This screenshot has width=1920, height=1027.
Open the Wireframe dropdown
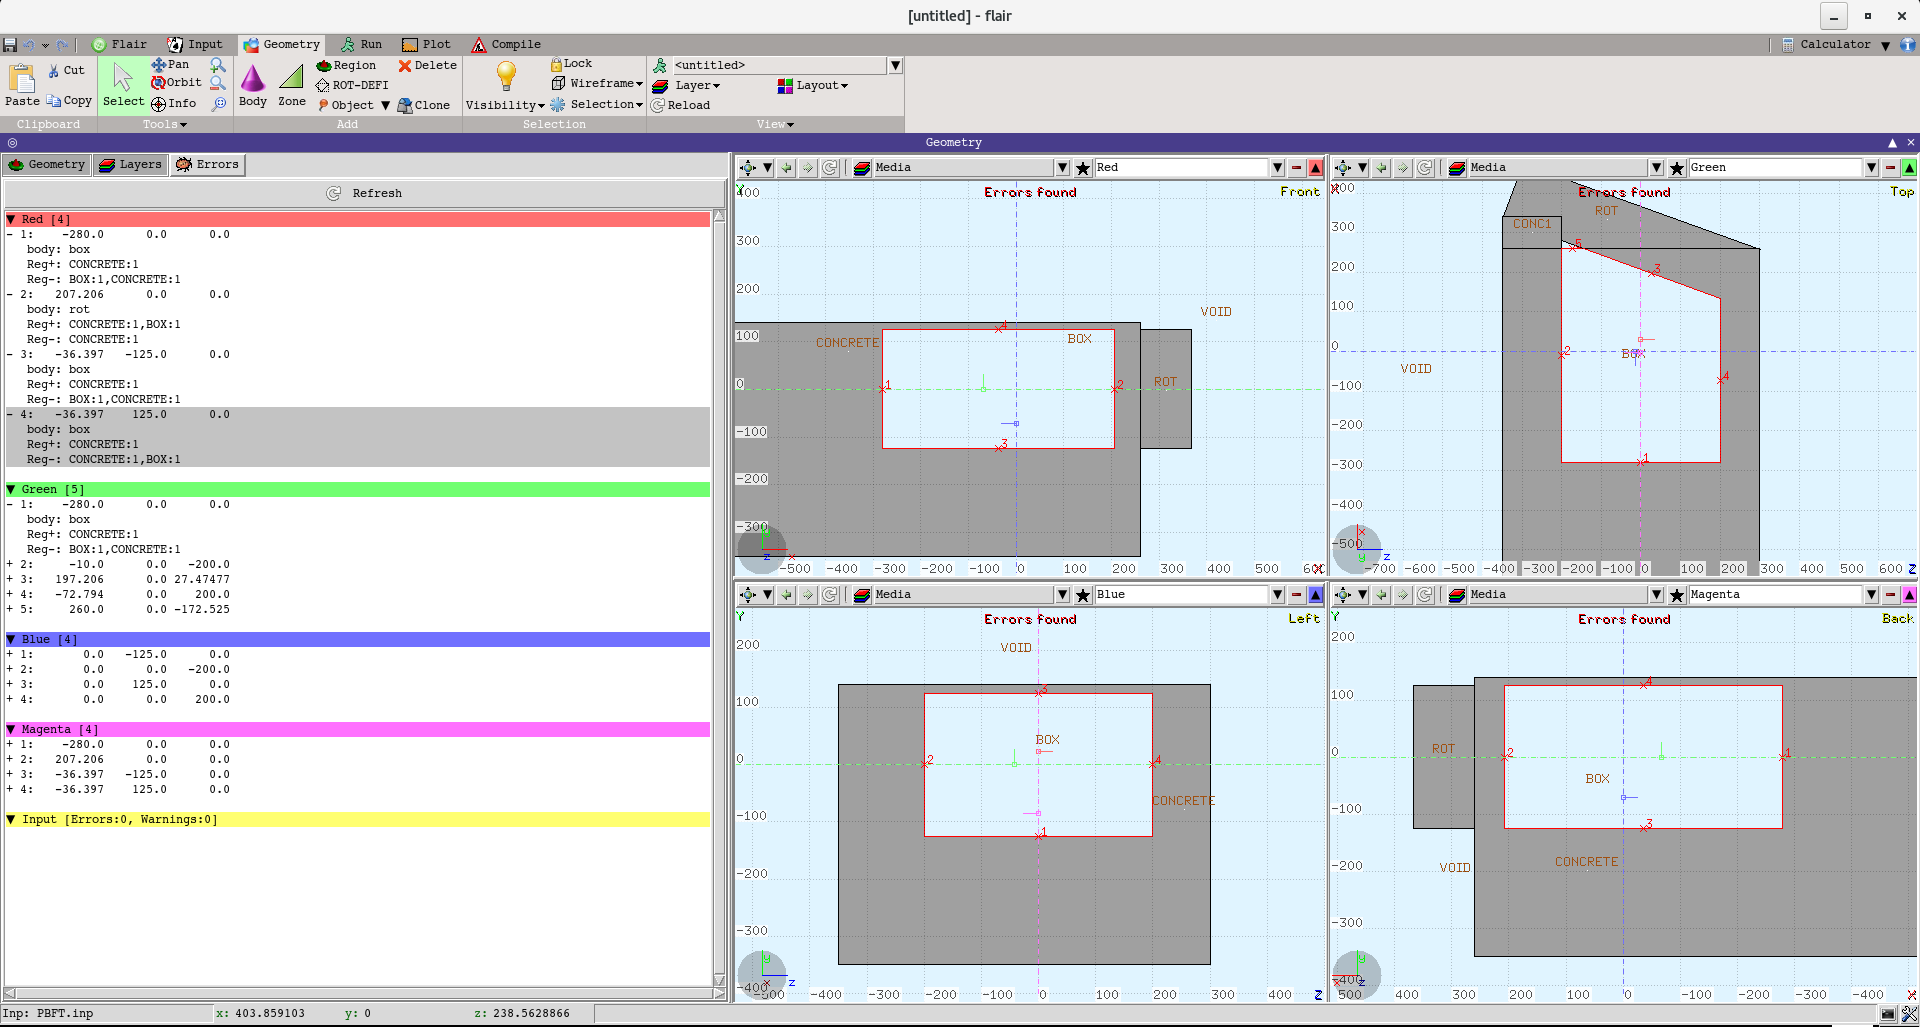coord(598,84)
